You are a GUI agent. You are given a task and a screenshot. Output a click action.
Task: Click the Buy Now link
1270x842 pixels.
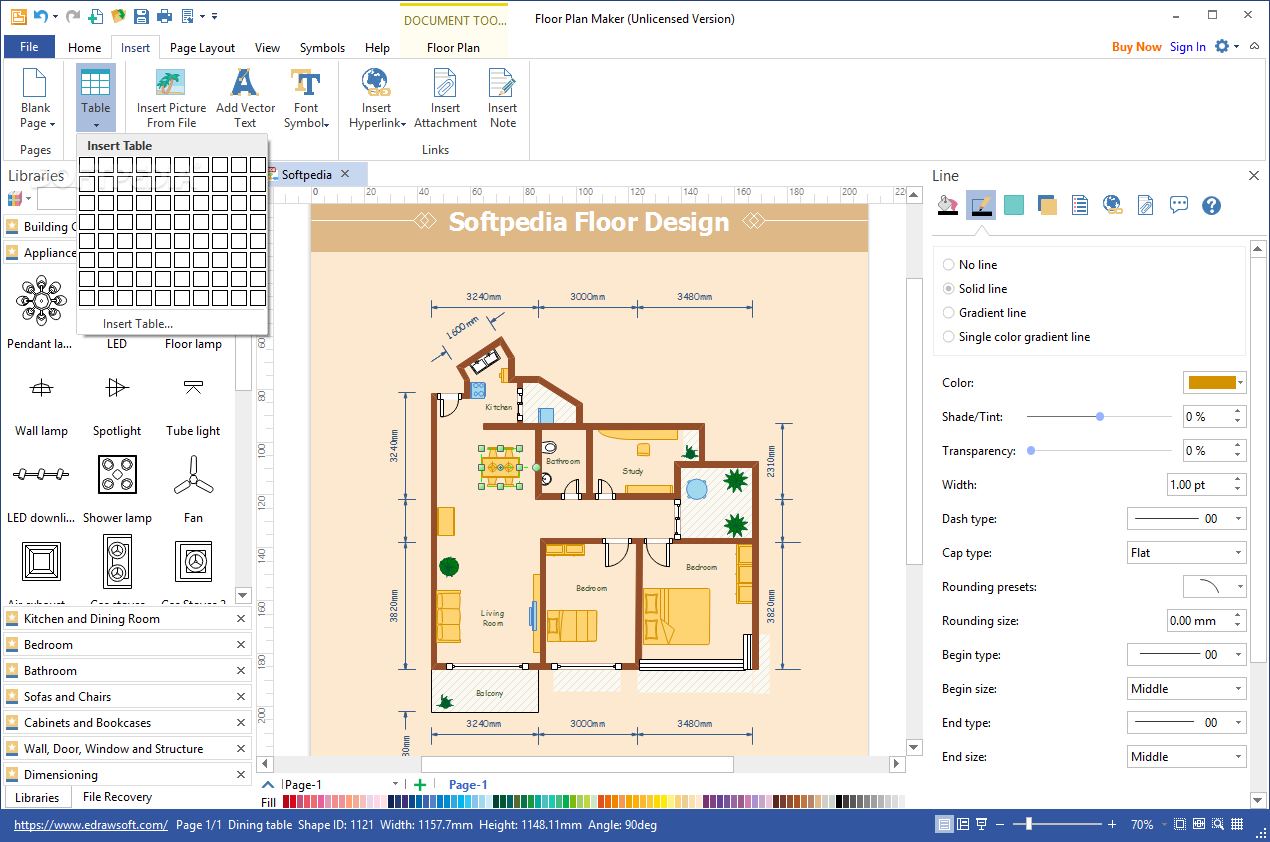point(1137,47)
